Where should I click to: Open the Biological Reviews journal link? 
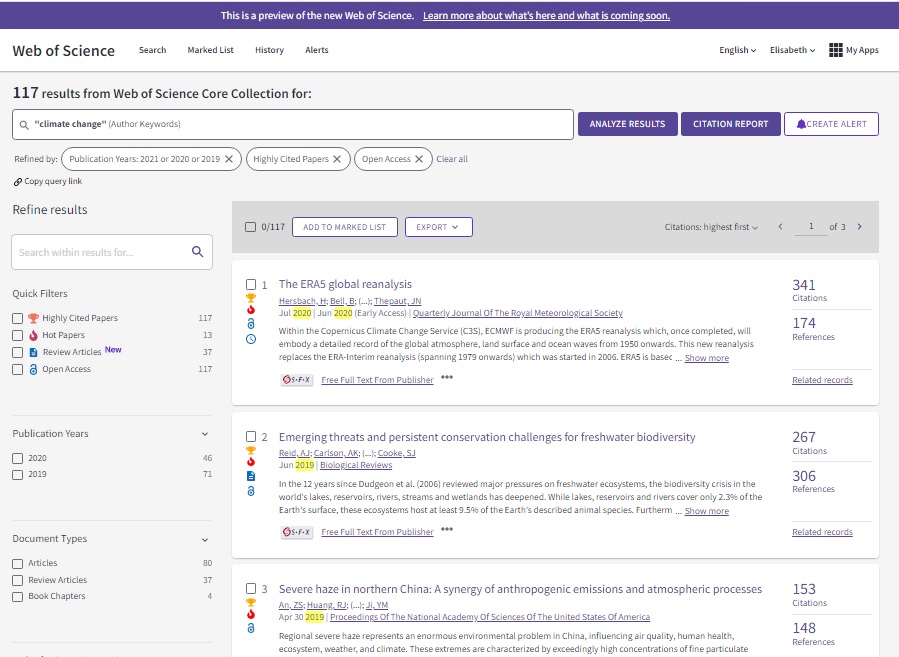point(356,465)
